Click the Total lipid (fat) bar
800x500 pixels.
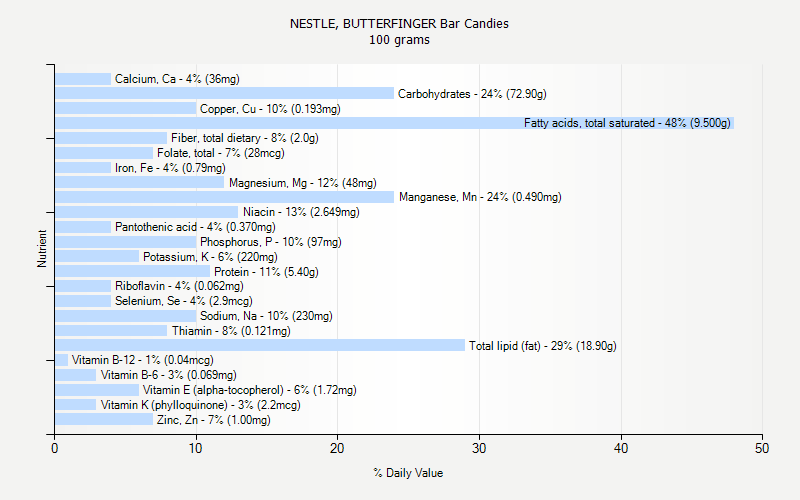(260, 345)
